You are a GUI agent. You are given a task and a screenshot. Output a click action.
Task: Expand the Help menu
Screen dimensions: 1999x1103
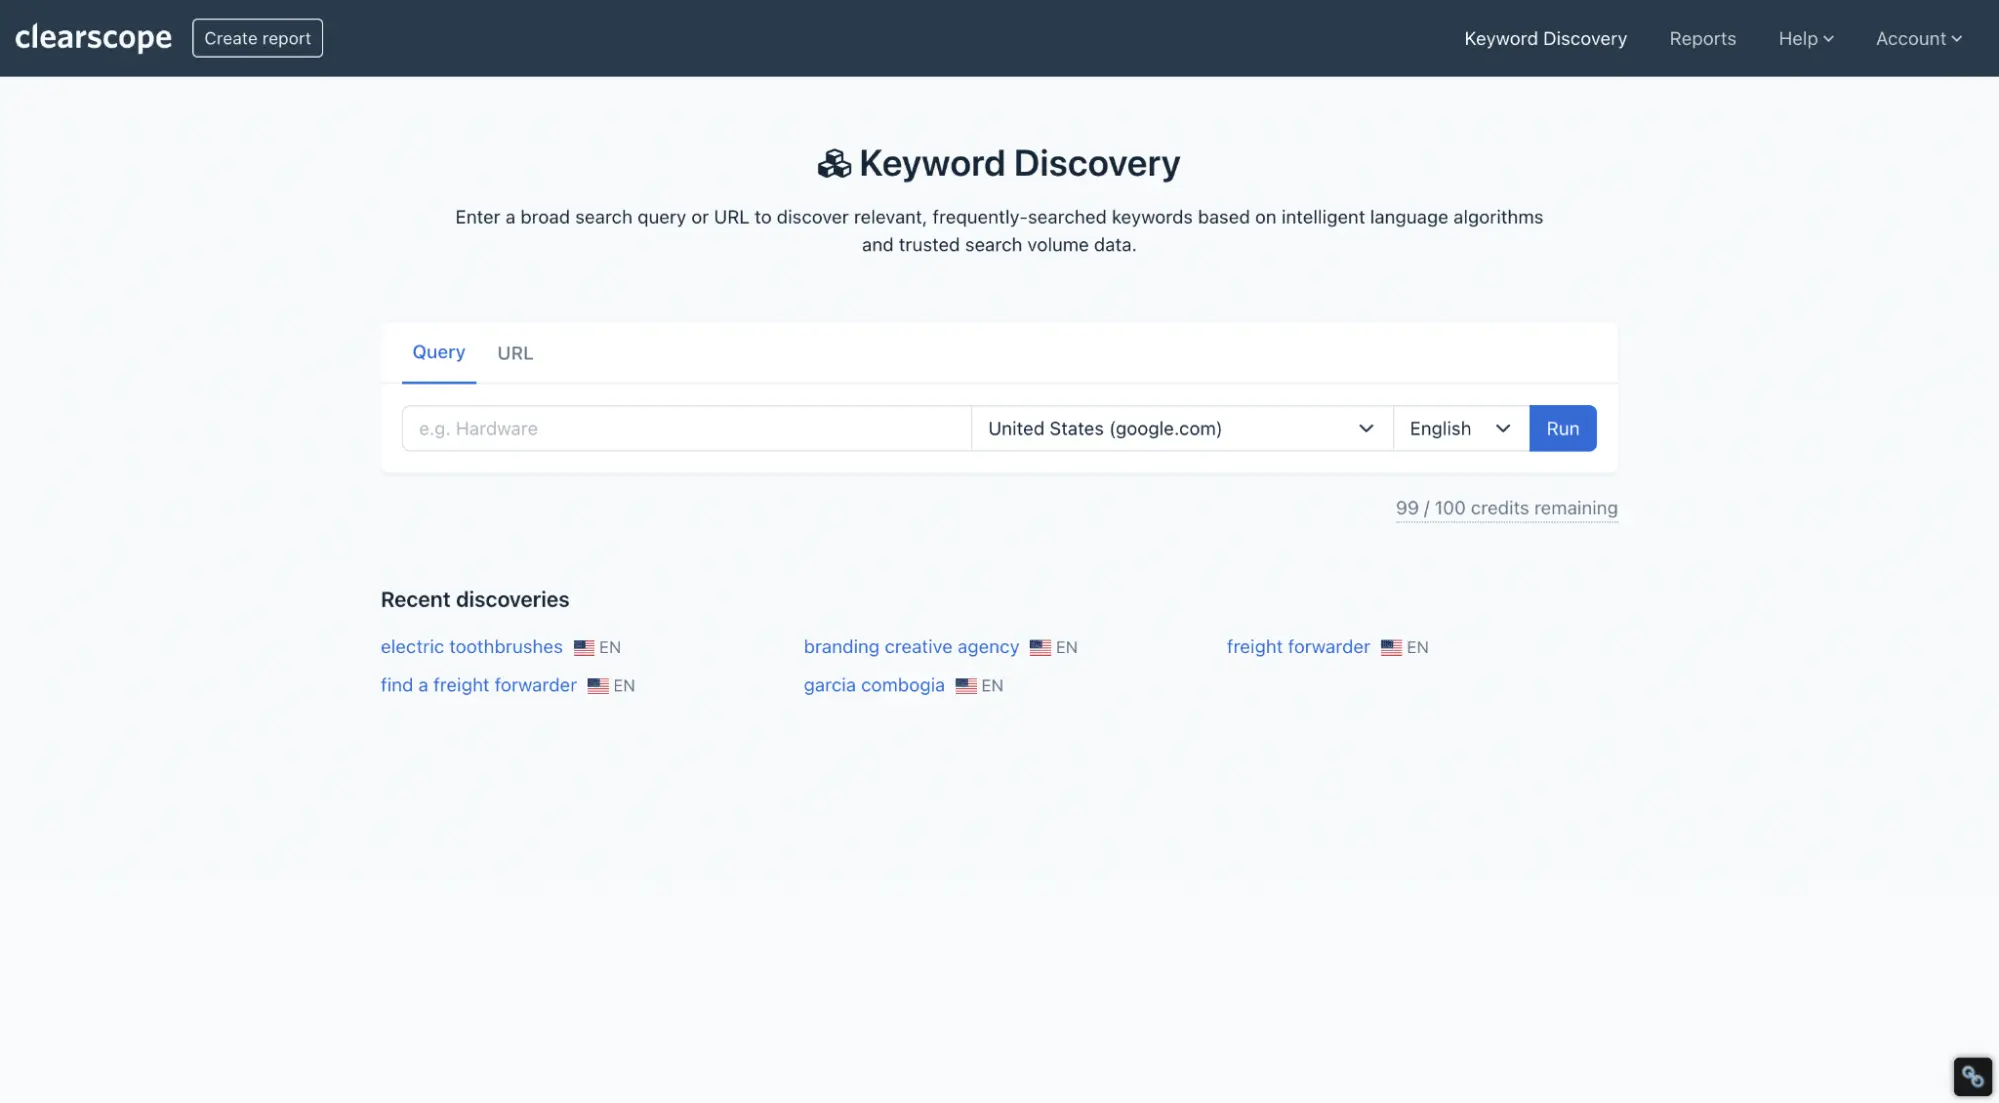(1805, 38)
